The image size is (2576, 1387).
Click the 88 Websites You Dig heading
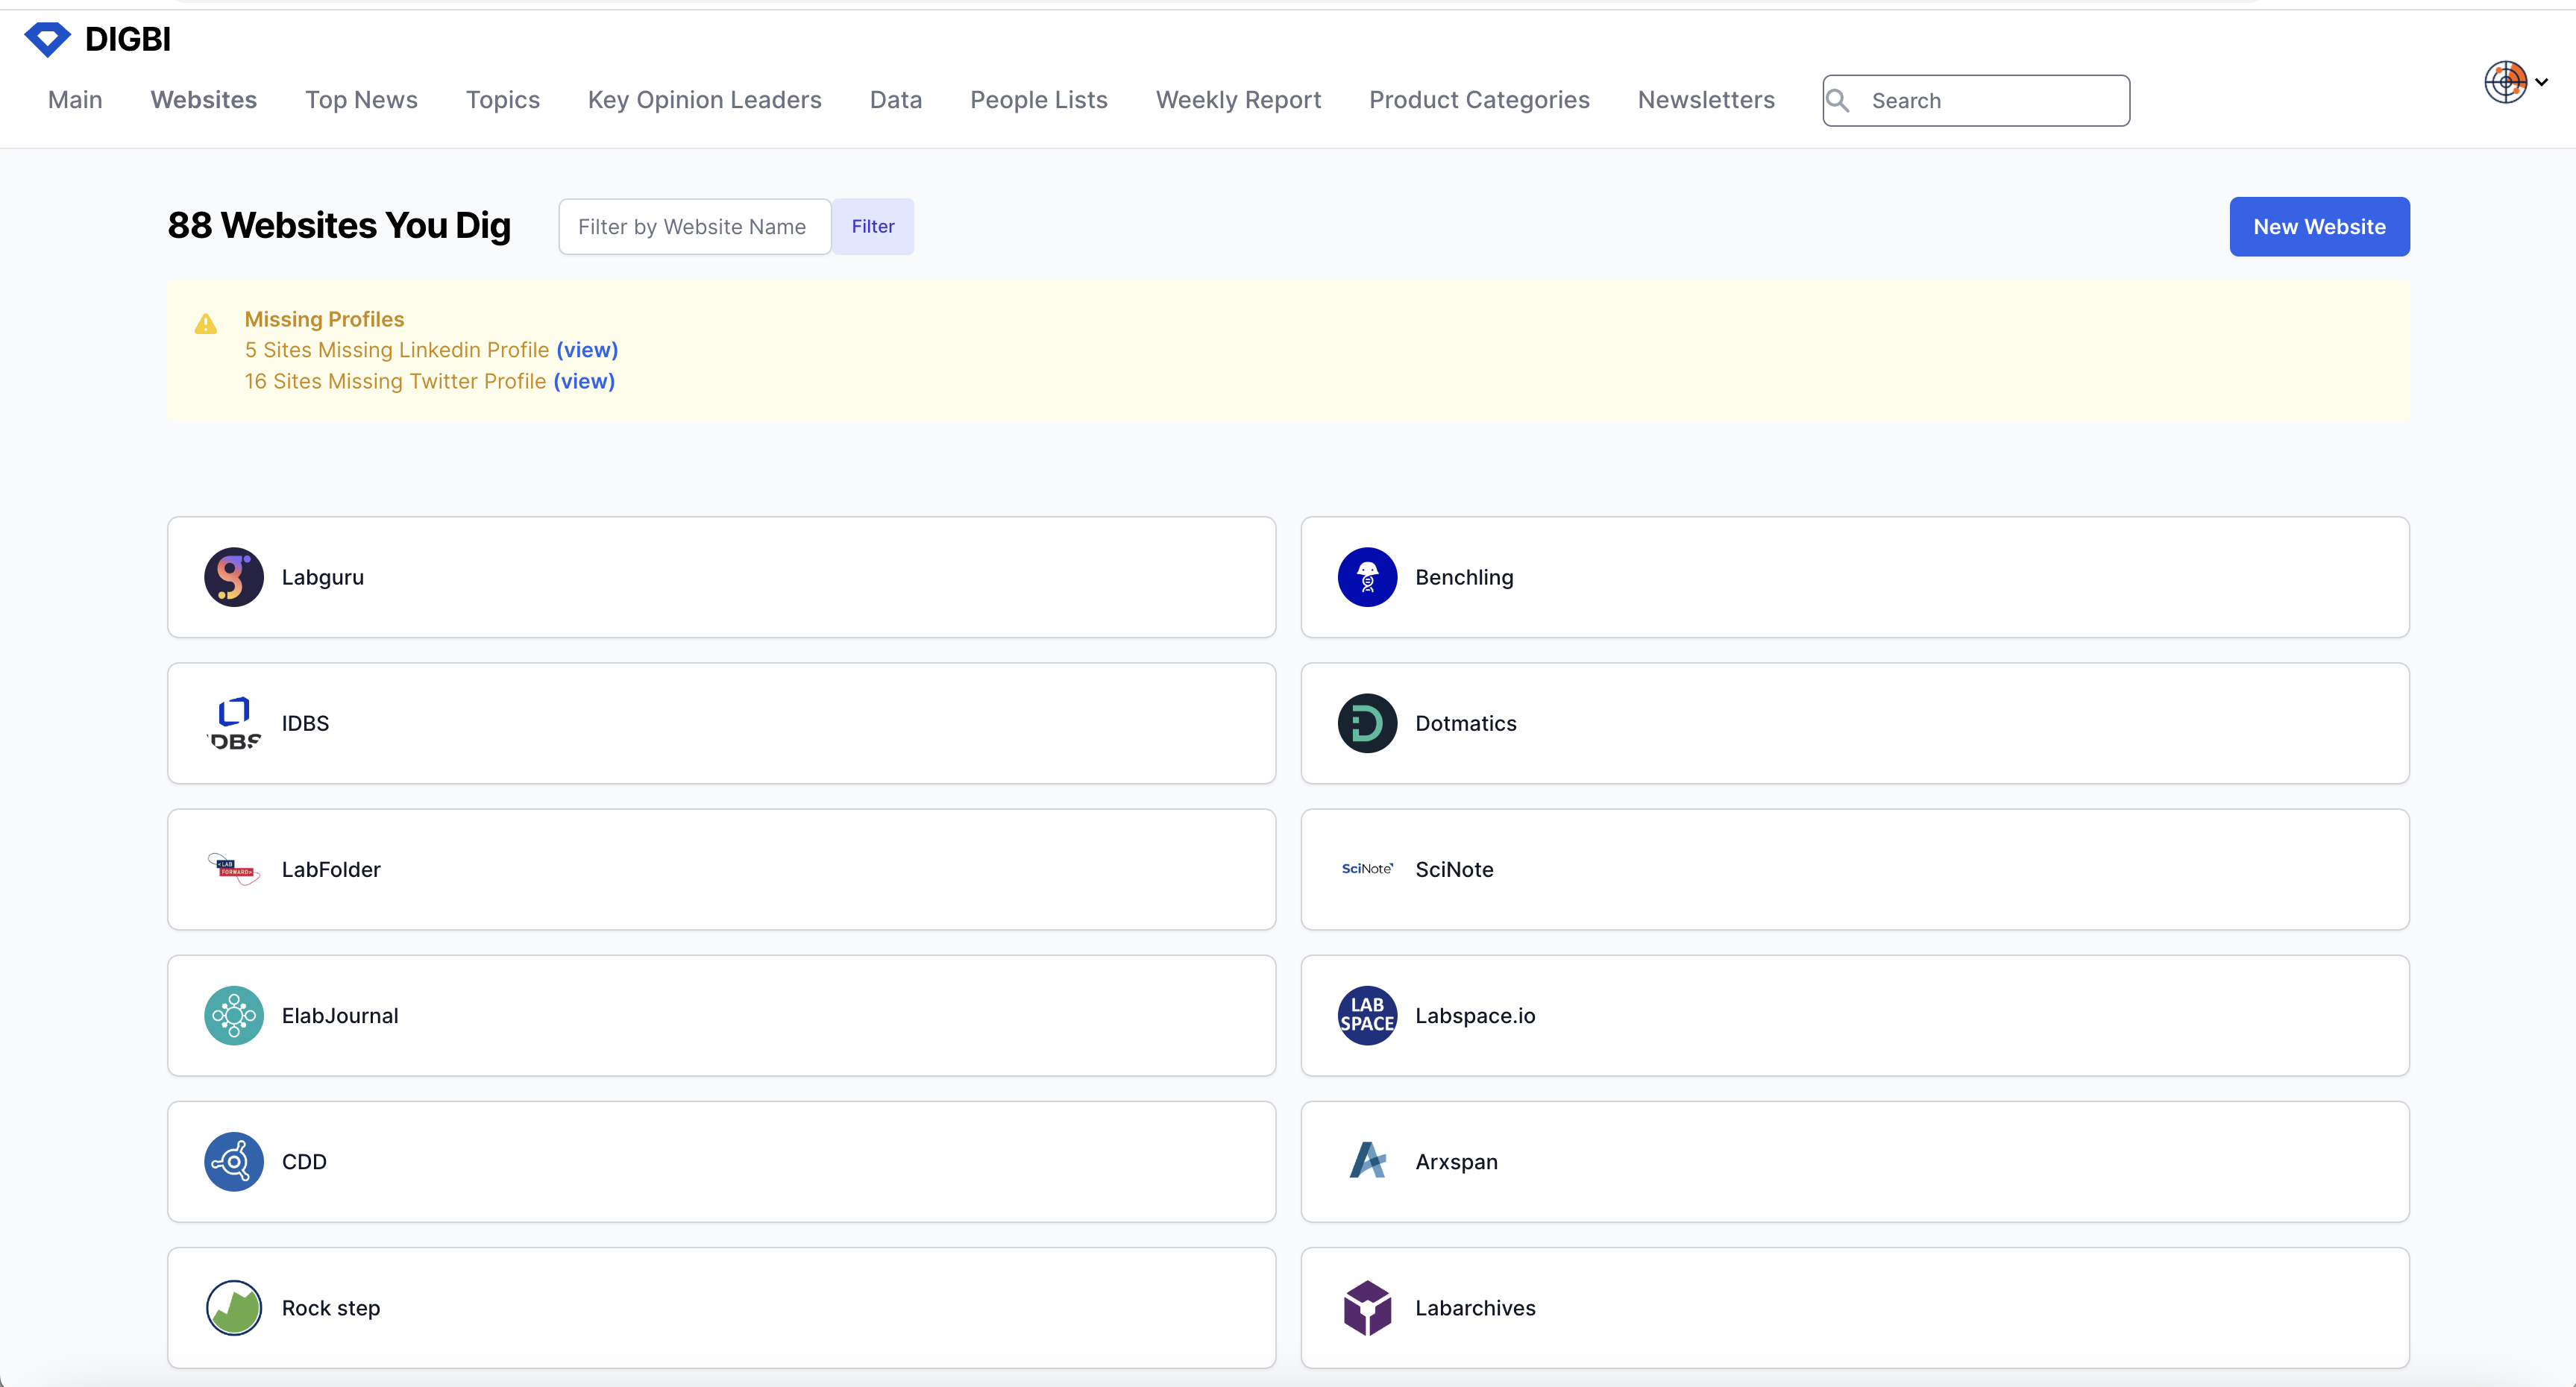339,226
